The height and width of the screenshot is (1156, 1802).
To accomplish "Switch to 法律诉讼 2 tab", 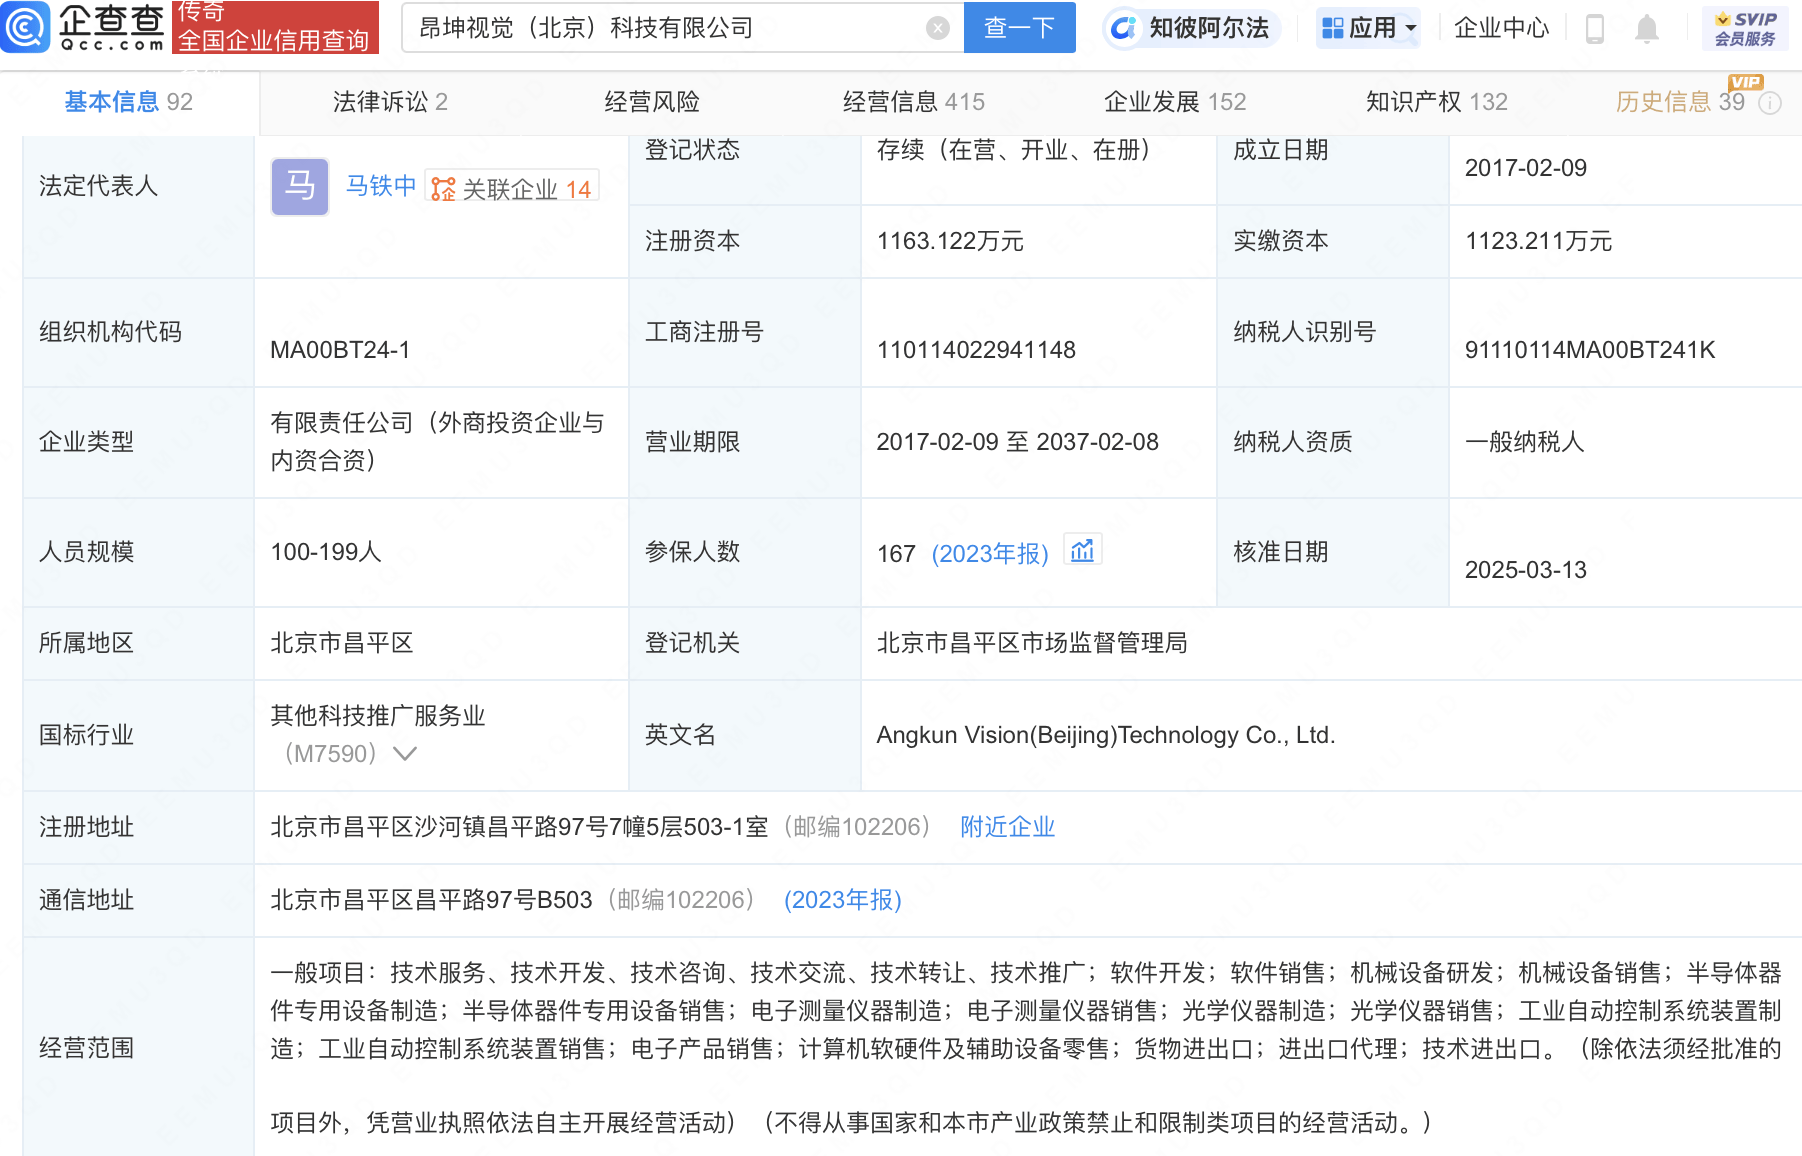I will point(390,102).
